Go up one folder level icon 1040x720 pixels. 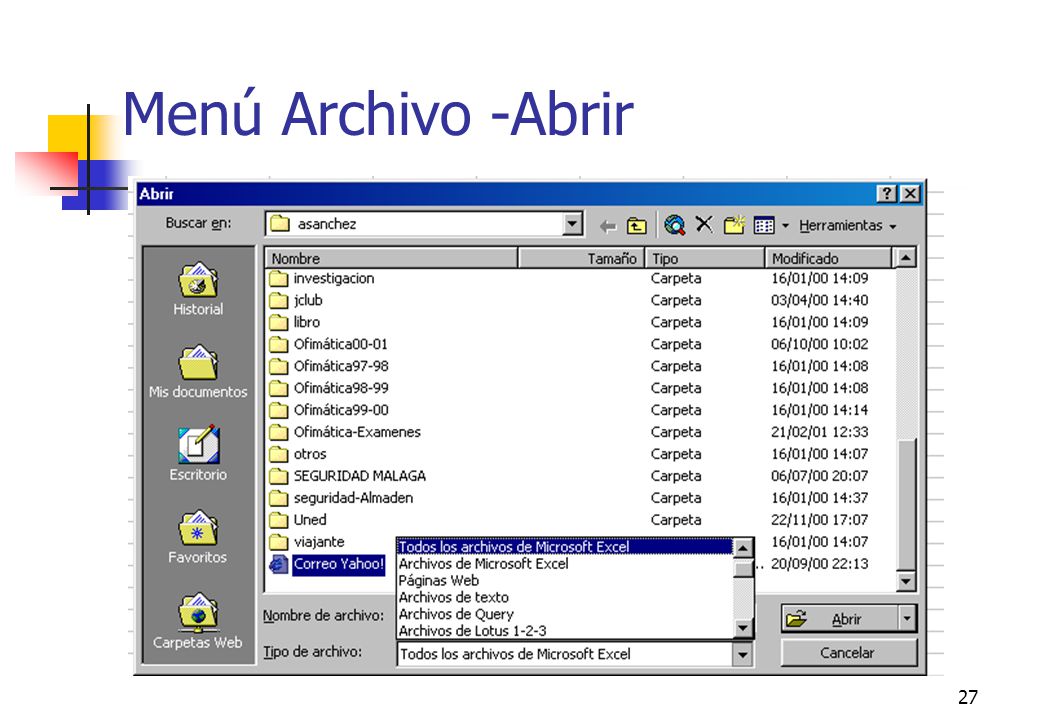coord(637,225)
